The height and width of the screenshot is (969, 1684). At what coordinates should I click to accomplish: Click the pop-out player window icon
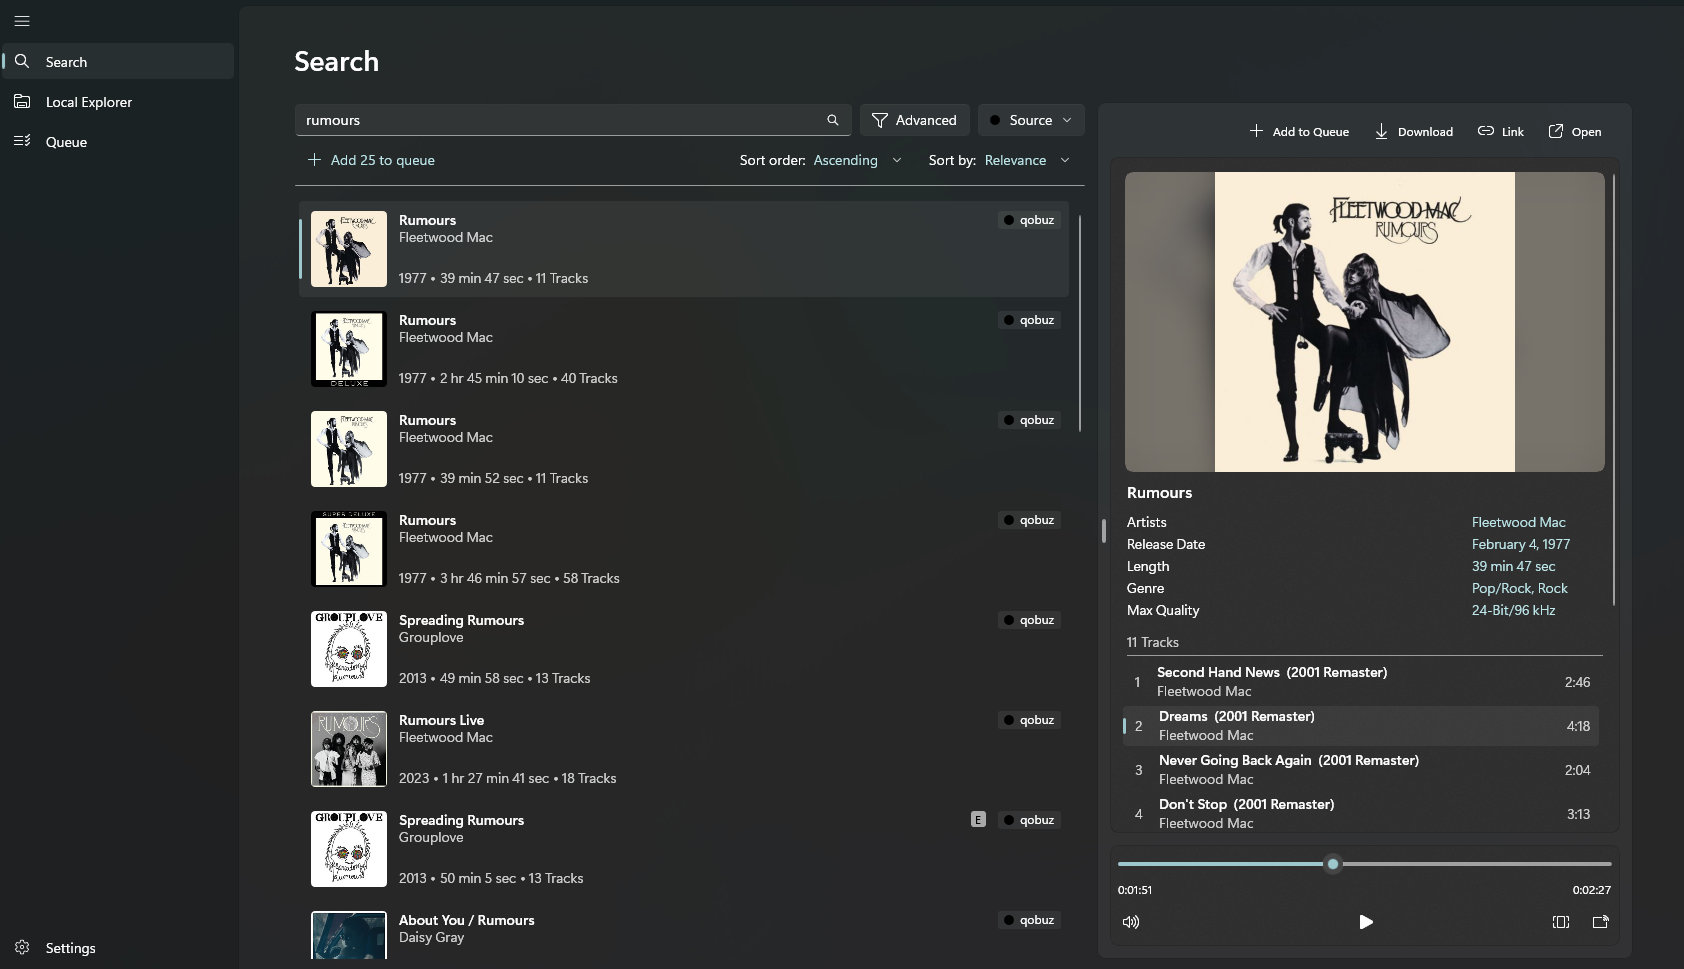(x=1600, y=922)
